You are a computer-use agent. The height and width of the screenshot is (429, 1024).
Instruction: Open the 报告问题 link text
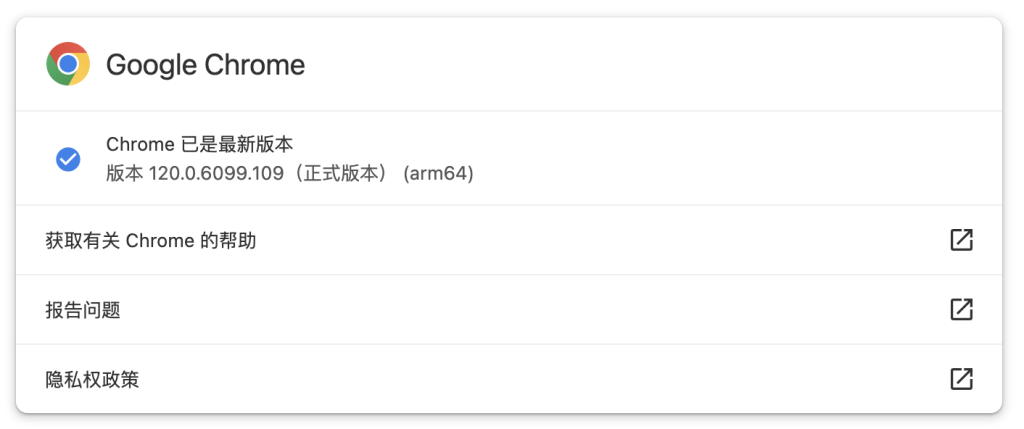point(83,310)
